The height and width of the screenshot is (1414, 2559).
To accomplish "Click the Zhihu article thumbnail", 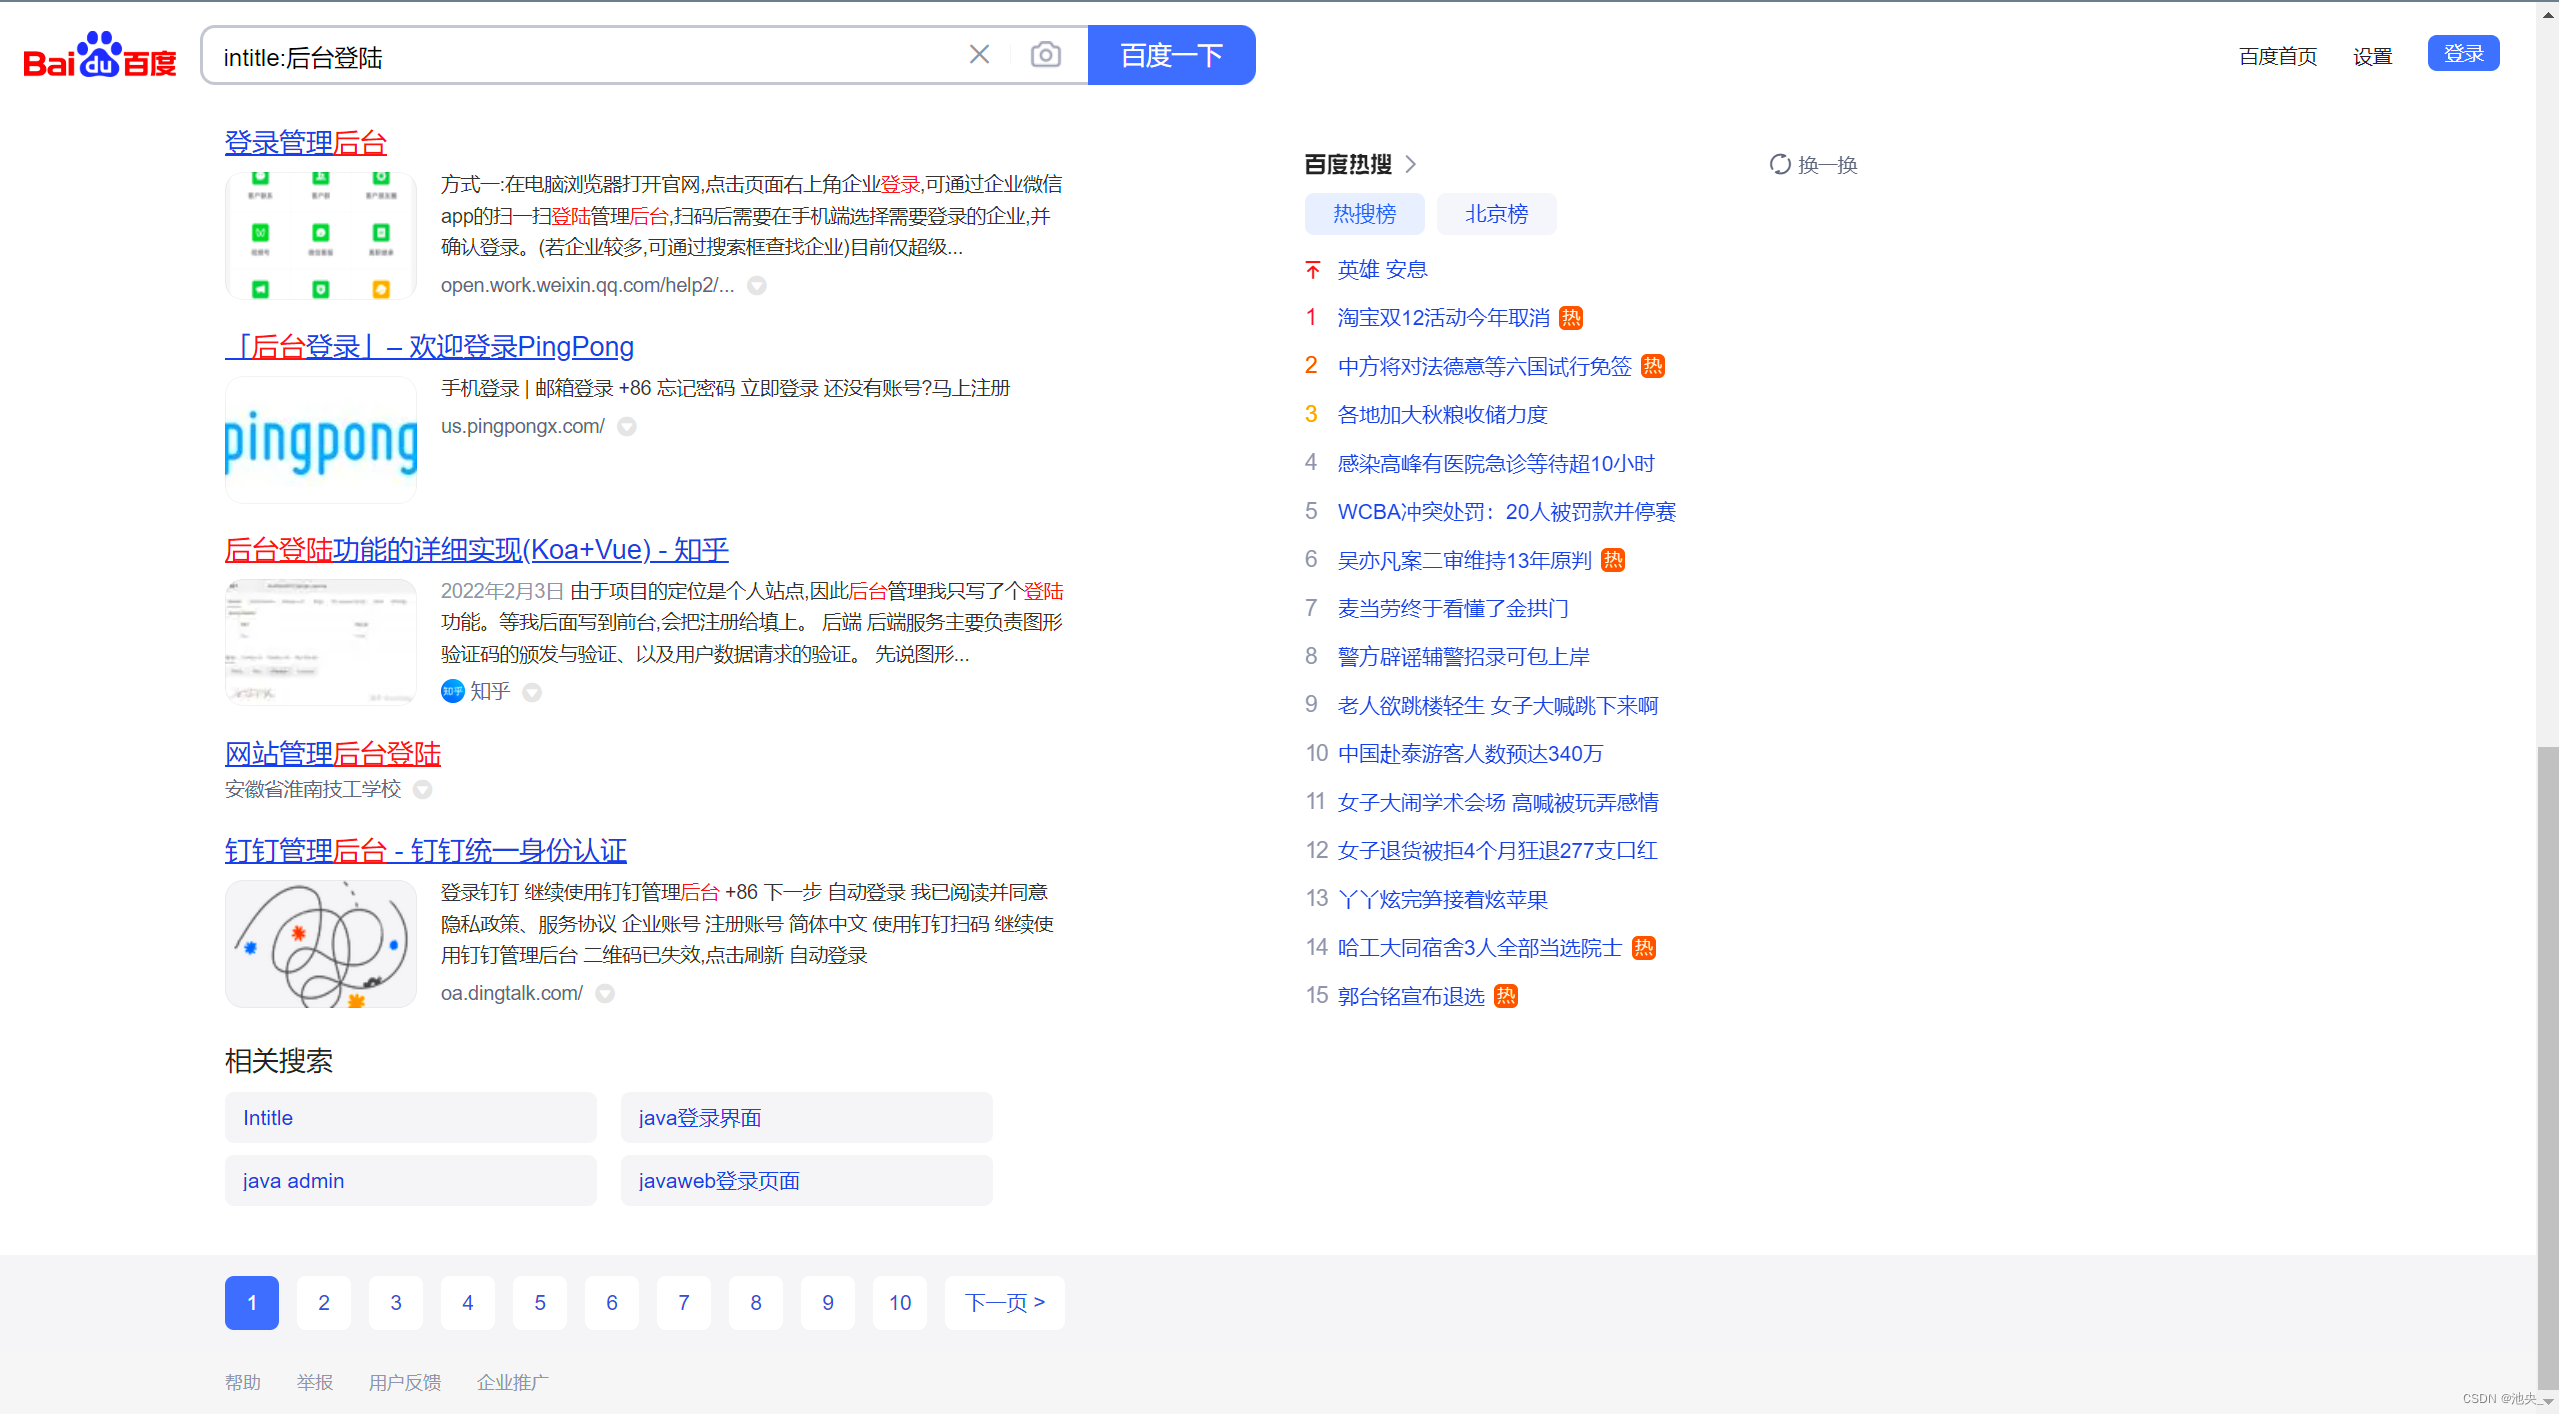I will [321, 643].
